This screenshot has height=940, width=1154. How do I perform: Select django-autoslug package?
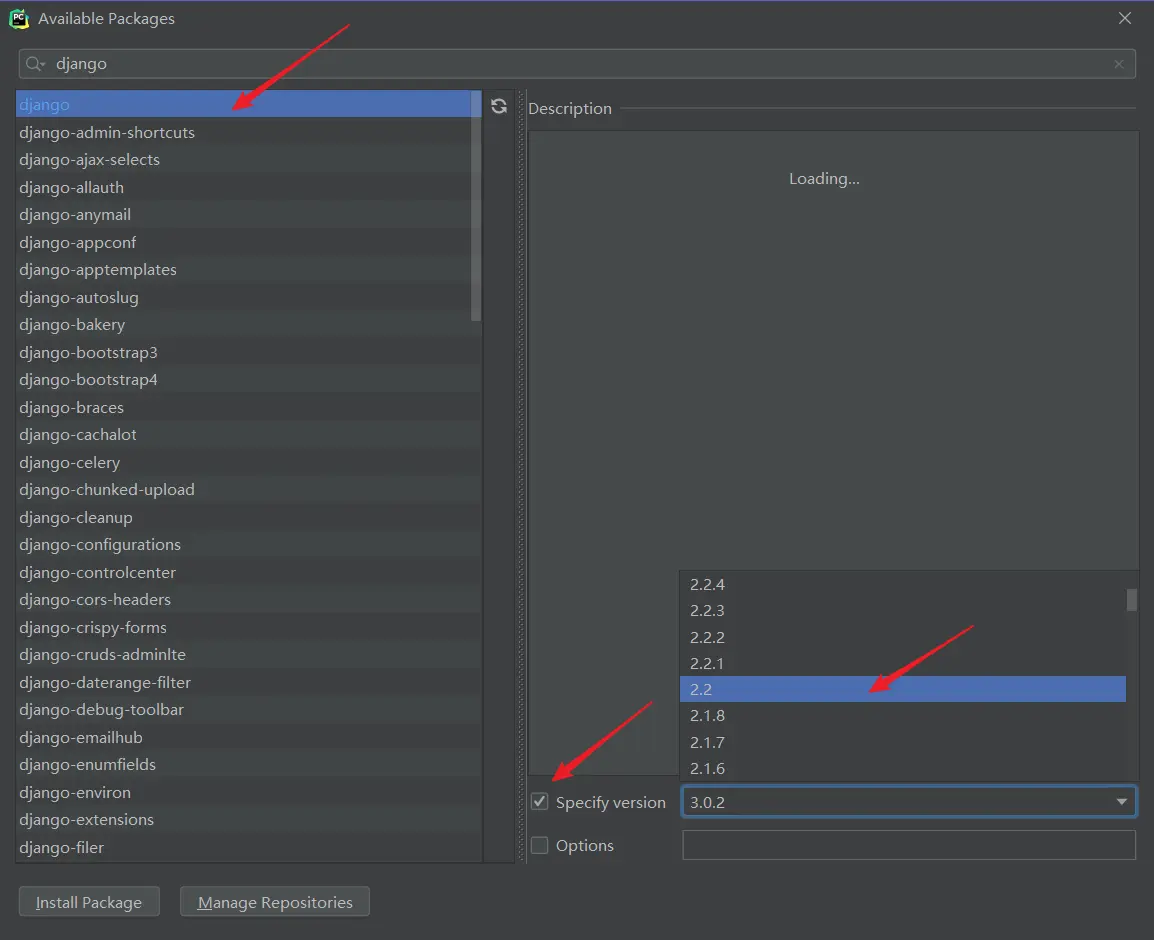248,298
